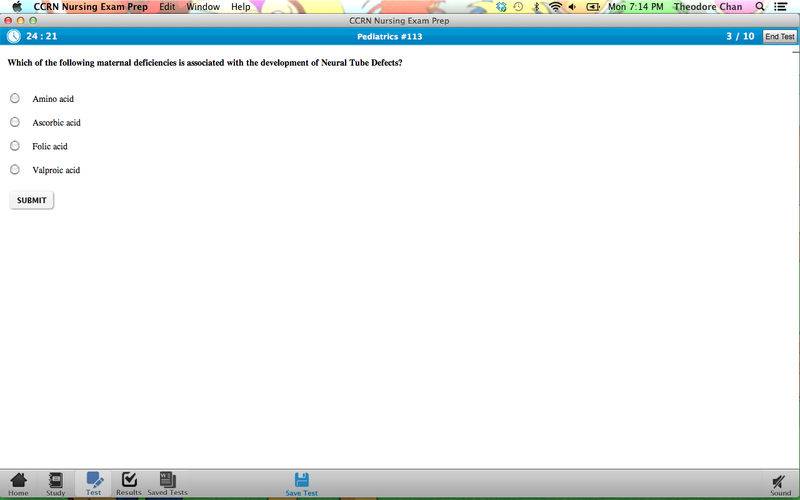Open the Edit menu
This screenshot has width=800, height=500.
[x=167, y=7]
